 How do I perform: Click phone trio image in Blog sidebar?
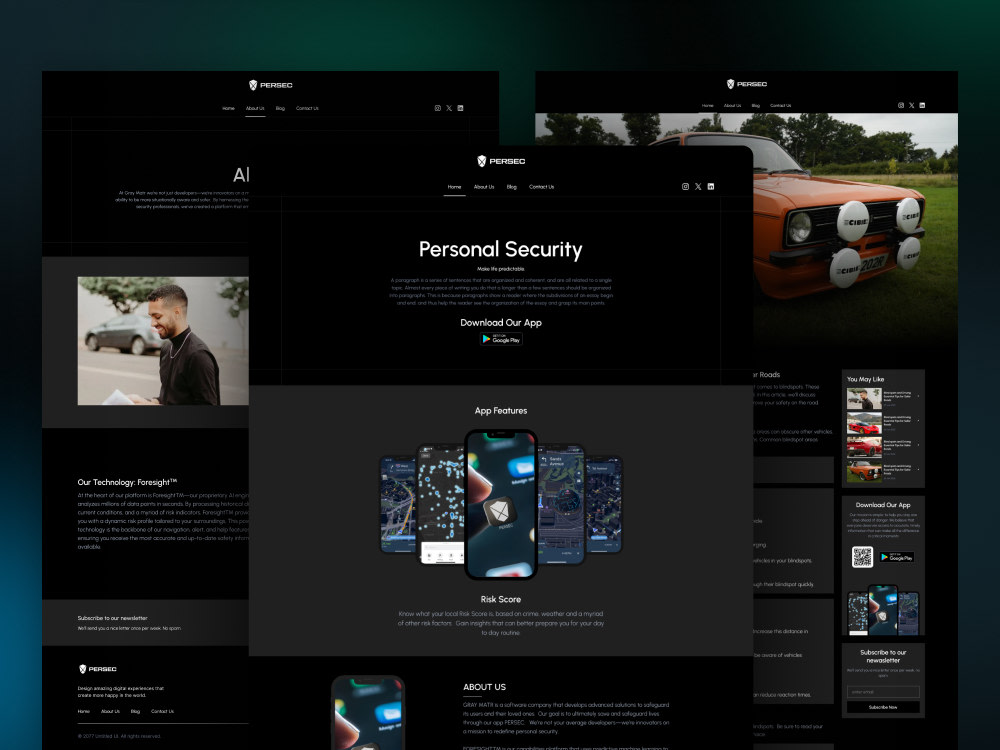pos(883,610)
